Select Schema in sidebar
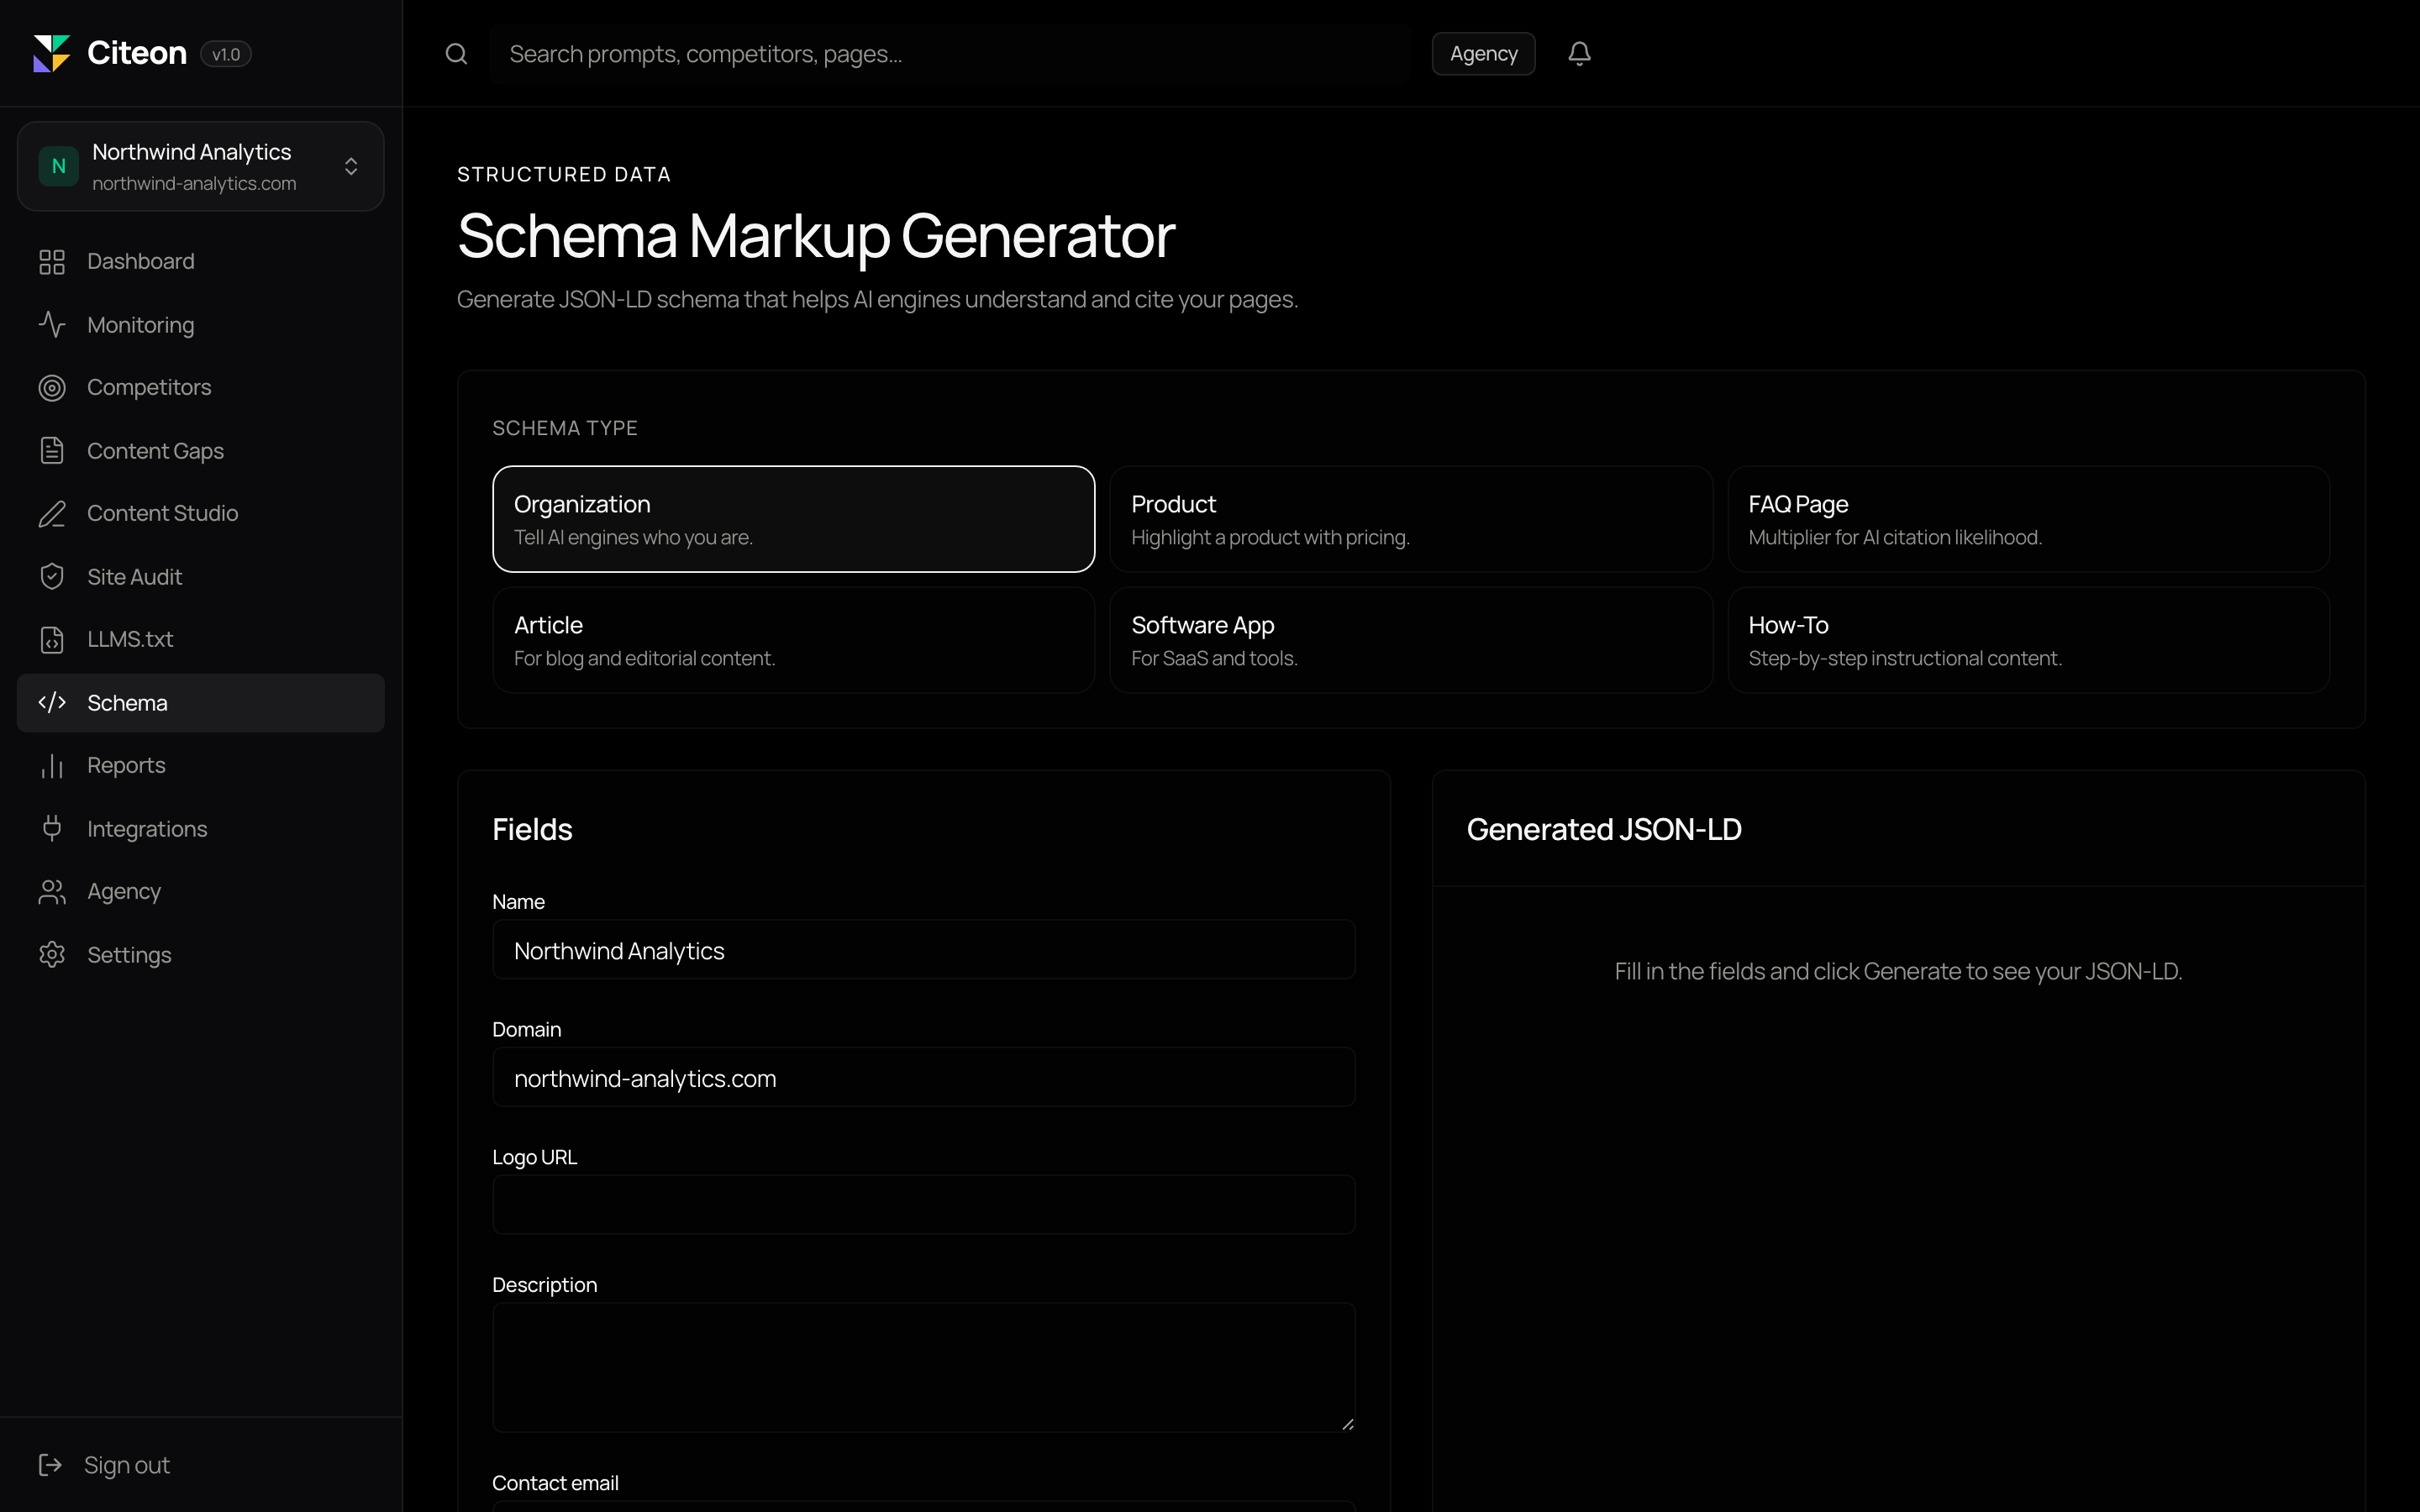2420x1512 pixels. click(201, 703)
